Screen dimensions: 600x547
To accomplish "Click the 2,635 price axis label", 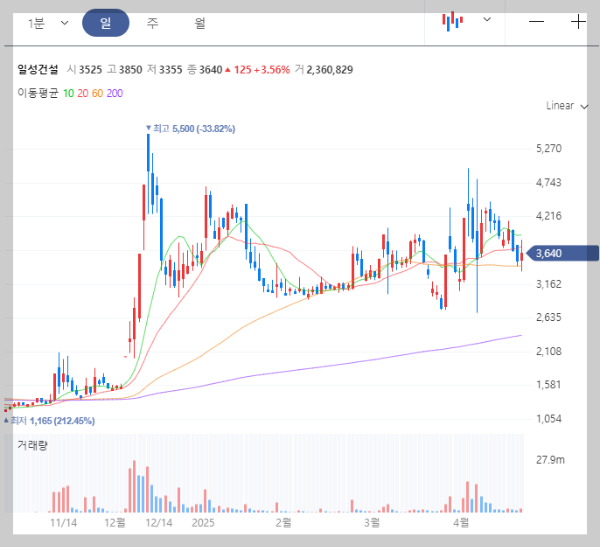I will tap(549, 317).
